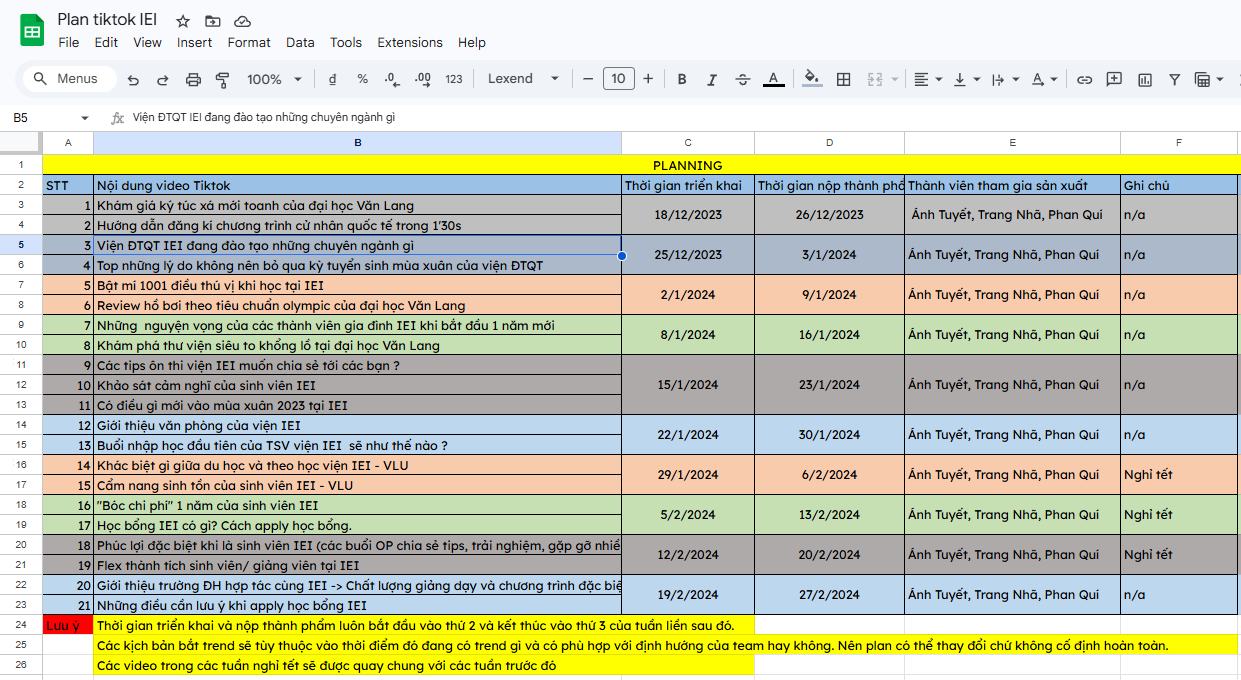Rename the Plan tiktok IEI title
Image resolution: width=1241 pixels, height=680 pixels.
107,20
